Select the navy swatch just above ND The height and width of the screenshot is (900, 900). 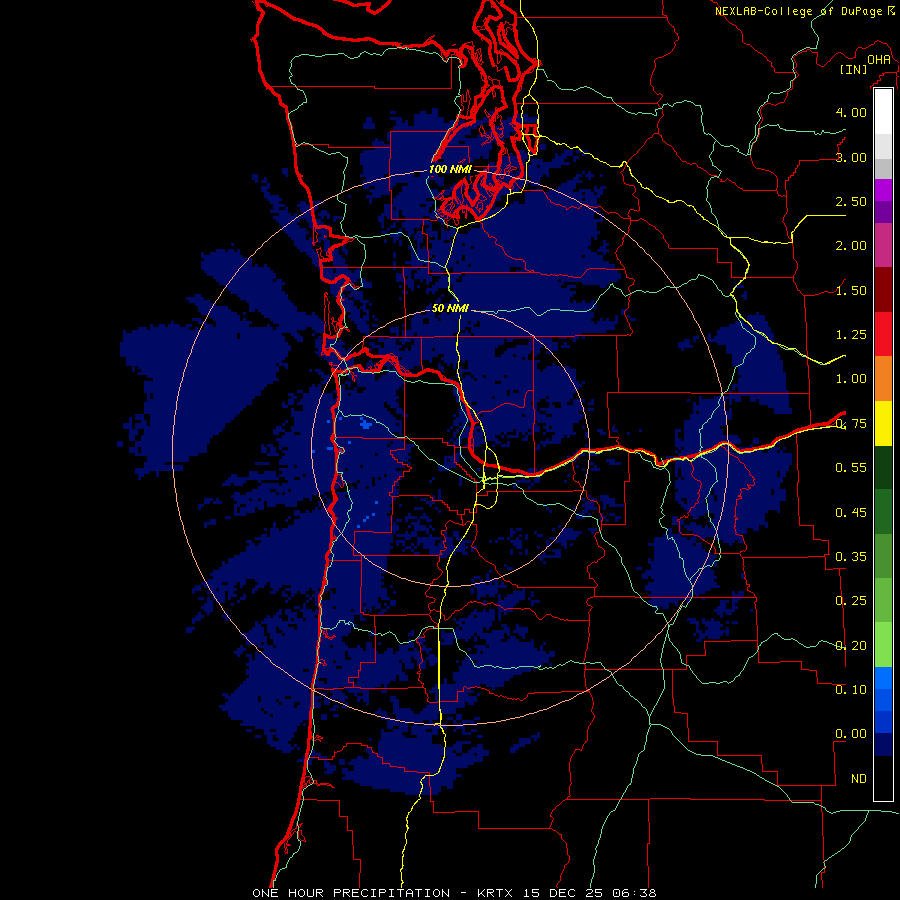click(x=883, y=744)
